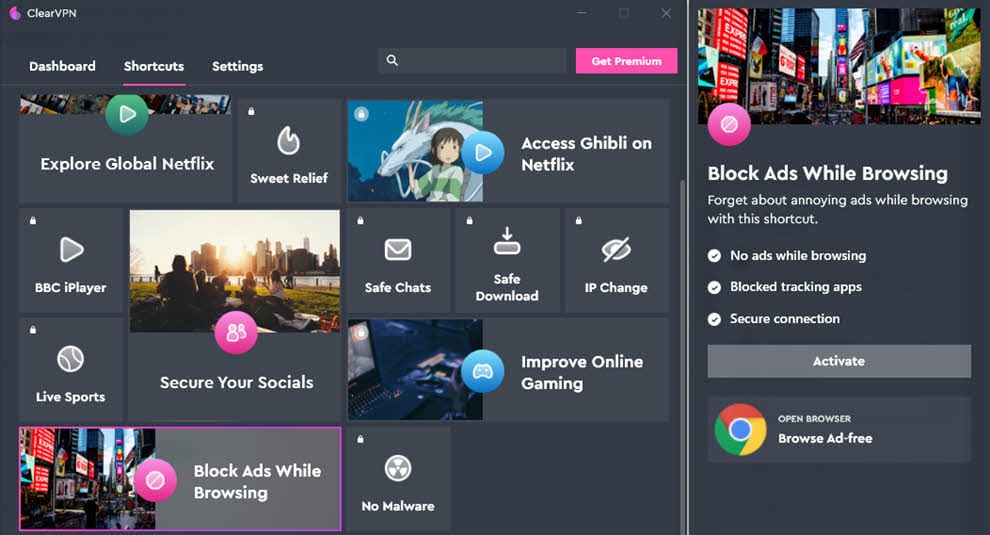
Task: Click the lock icon on No Malware tile
Action: pos(361,439)
